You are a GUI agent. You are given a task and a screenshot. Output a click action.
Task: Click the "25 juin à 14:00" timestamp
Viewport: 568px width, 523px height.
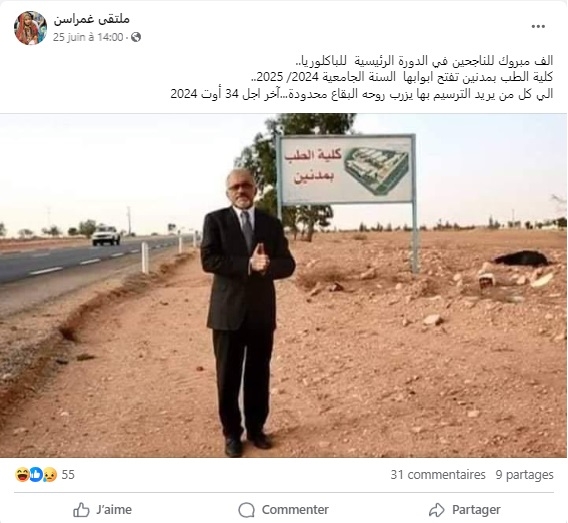coord(88,37)
